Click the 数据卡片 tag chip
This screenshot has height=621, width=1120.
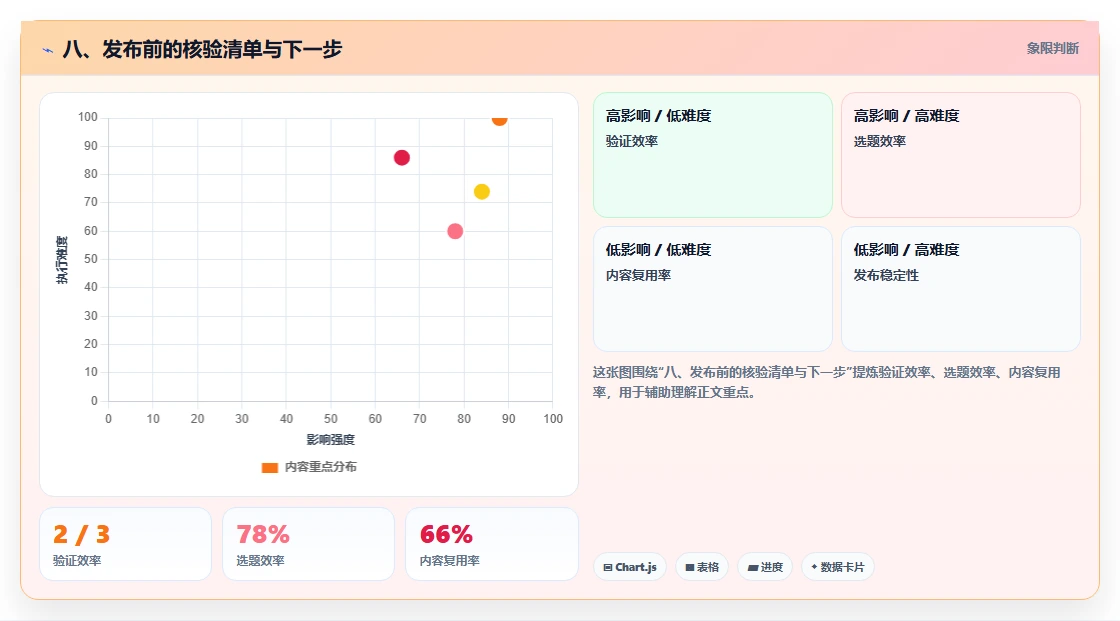tap(838, 567)
